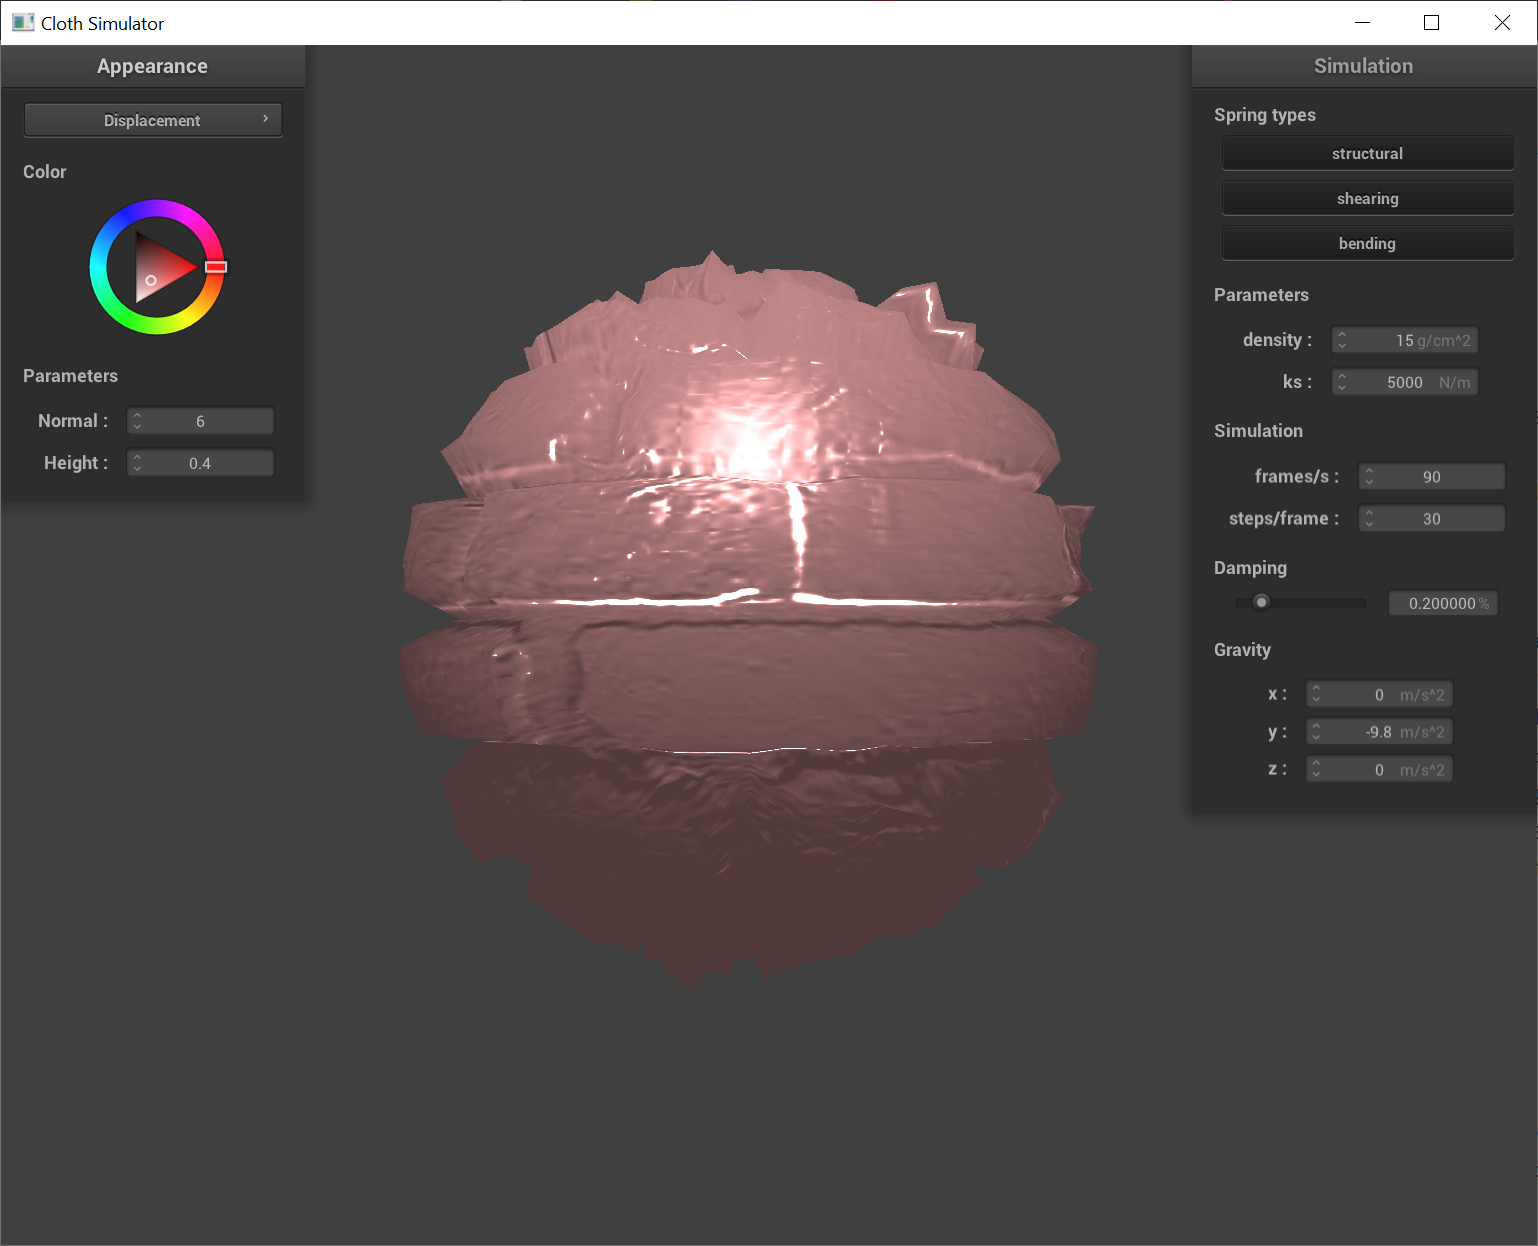Close the Cloth Simulator window

pos(1502,22)
